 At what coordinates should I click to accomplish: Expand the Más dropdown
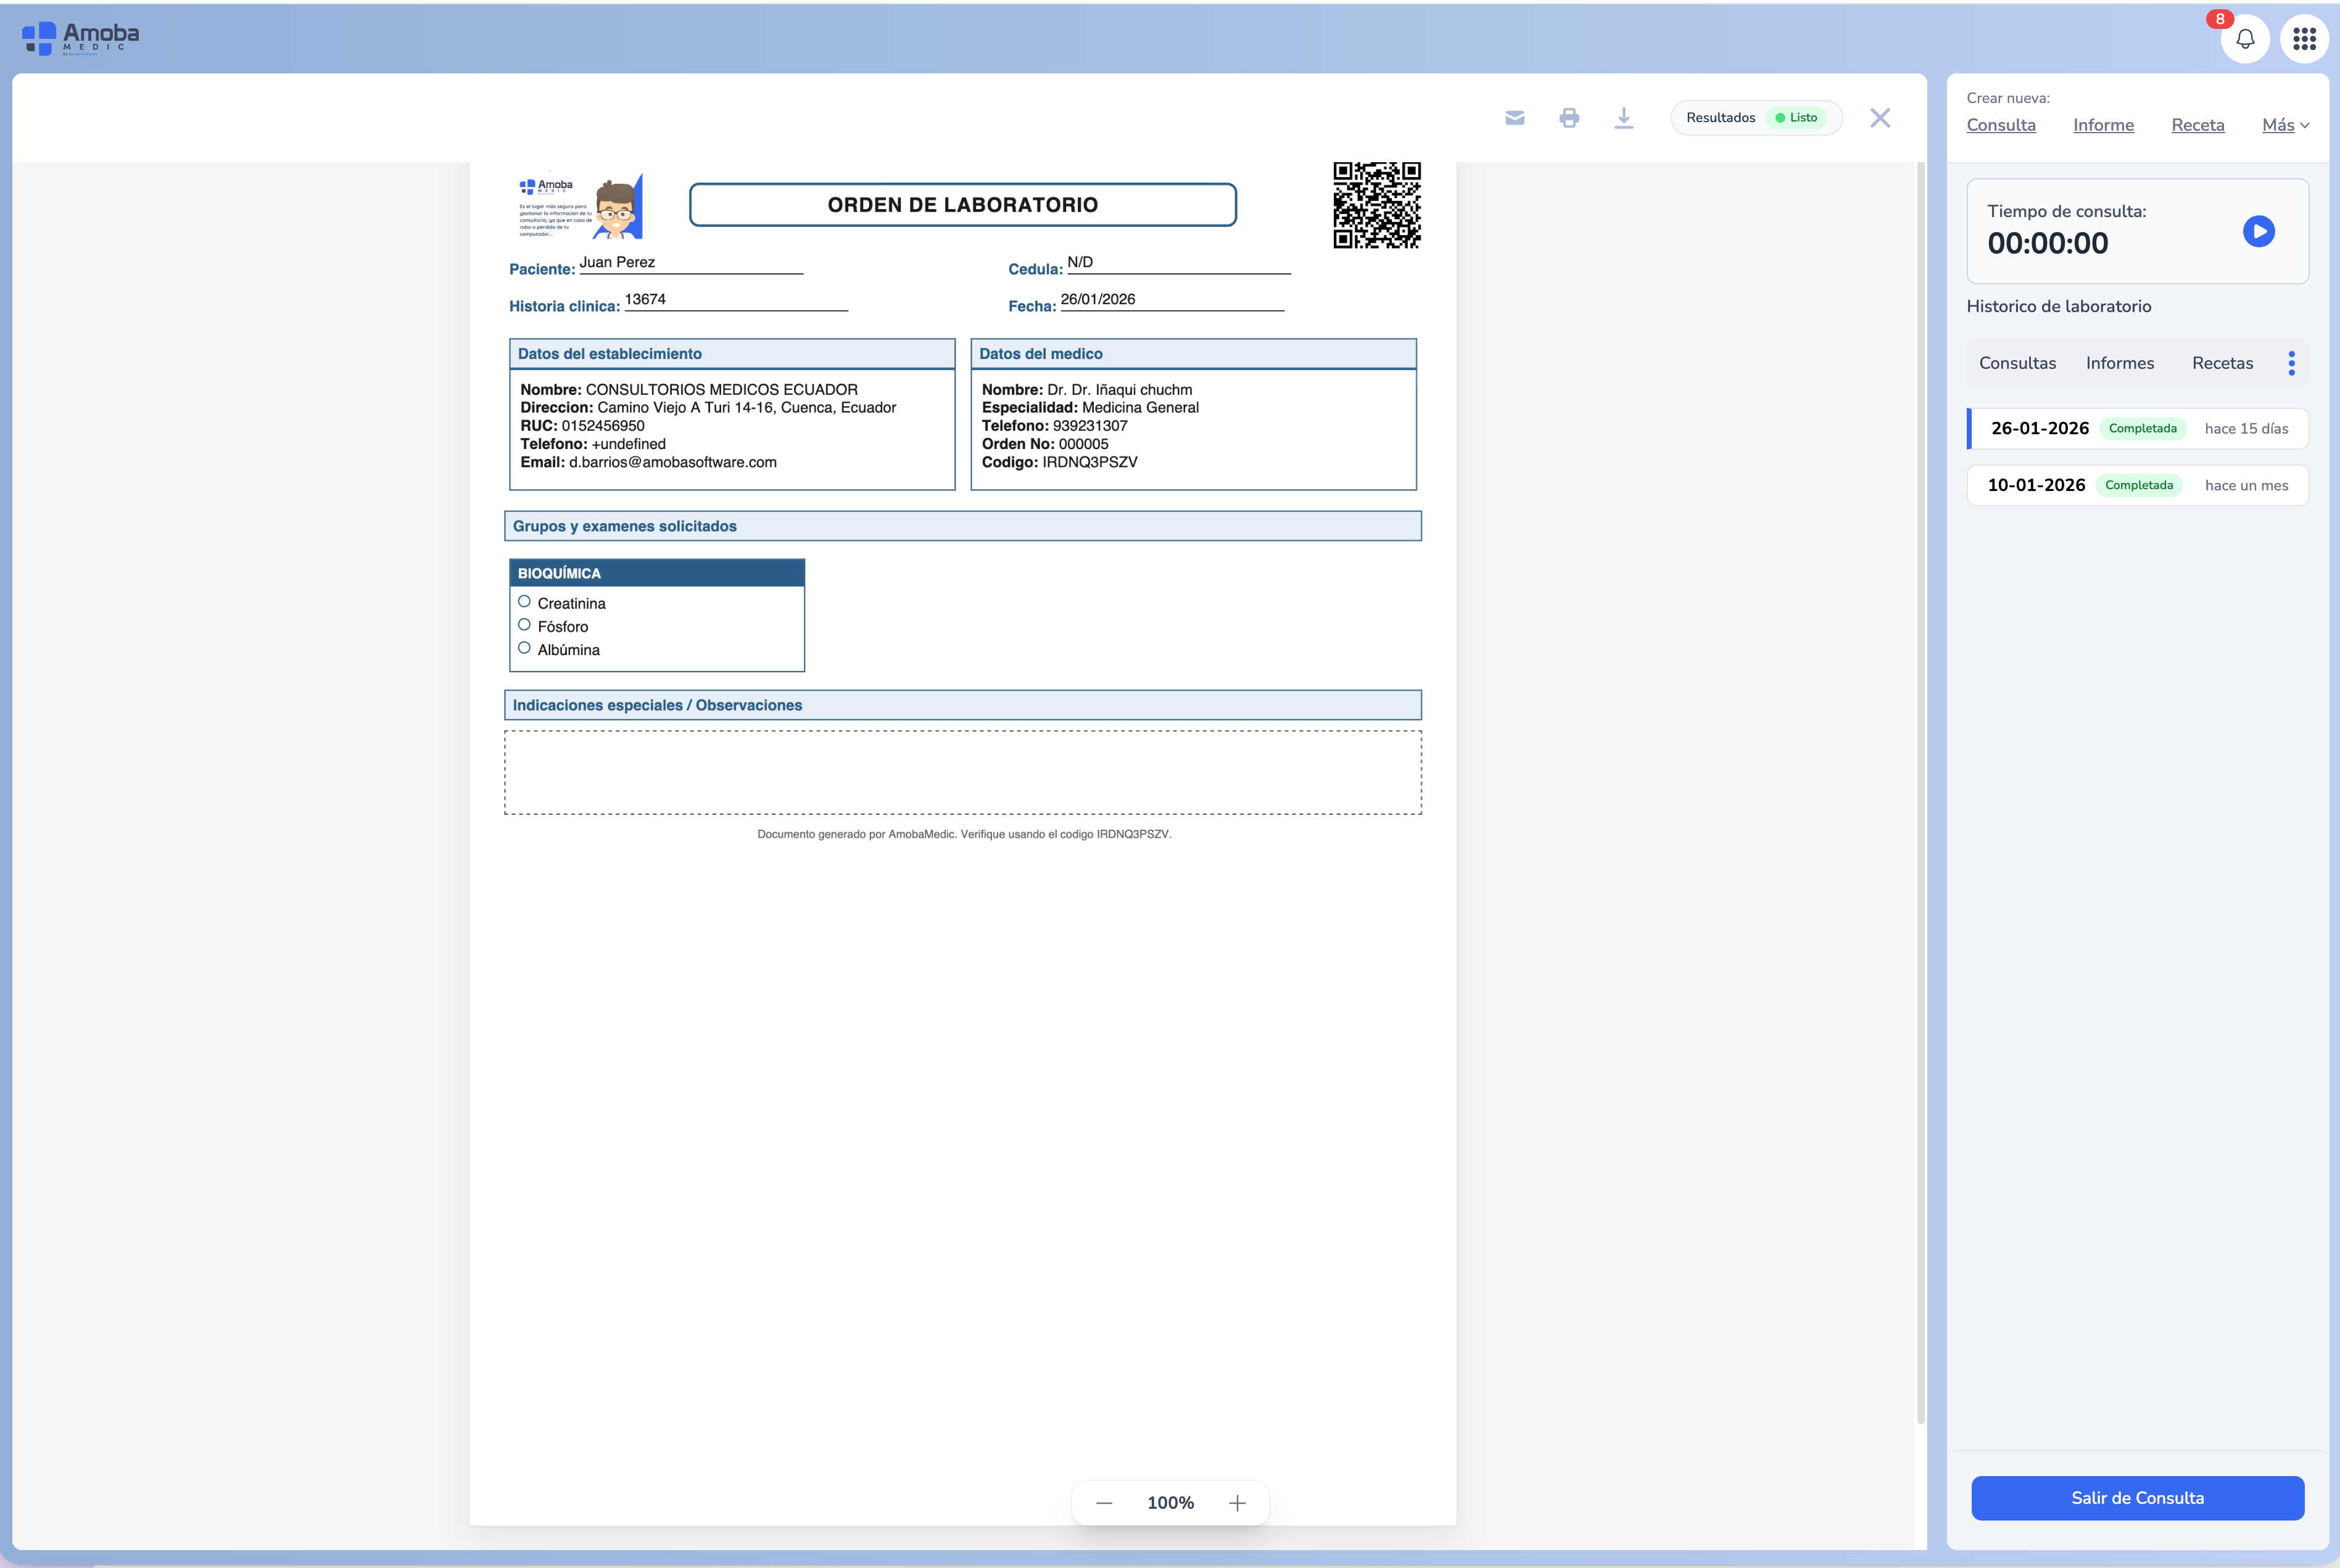click(x=2285, y=125)
